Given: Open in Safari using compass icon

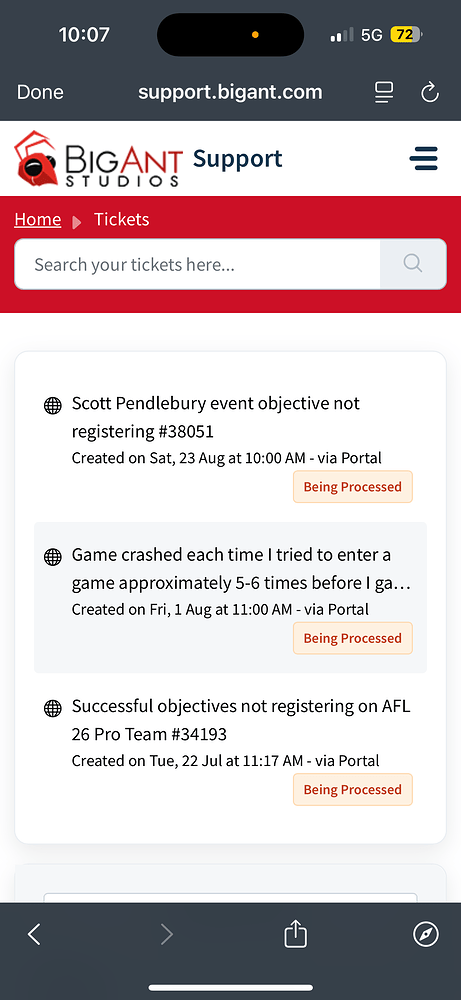Looking at the screenshot, I should (x=426, y=935).
